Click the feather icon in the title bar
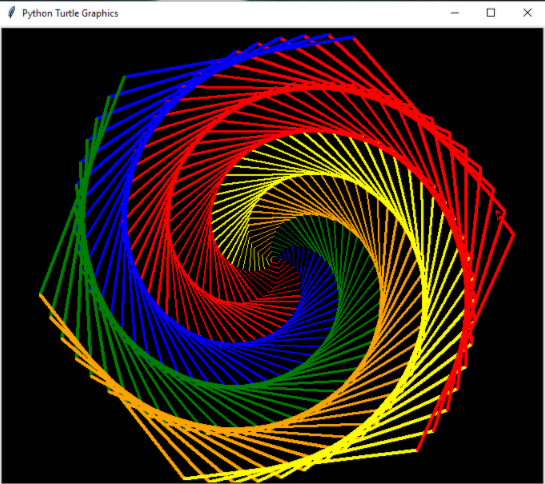The image size is (545, 484). click(11, 13)
